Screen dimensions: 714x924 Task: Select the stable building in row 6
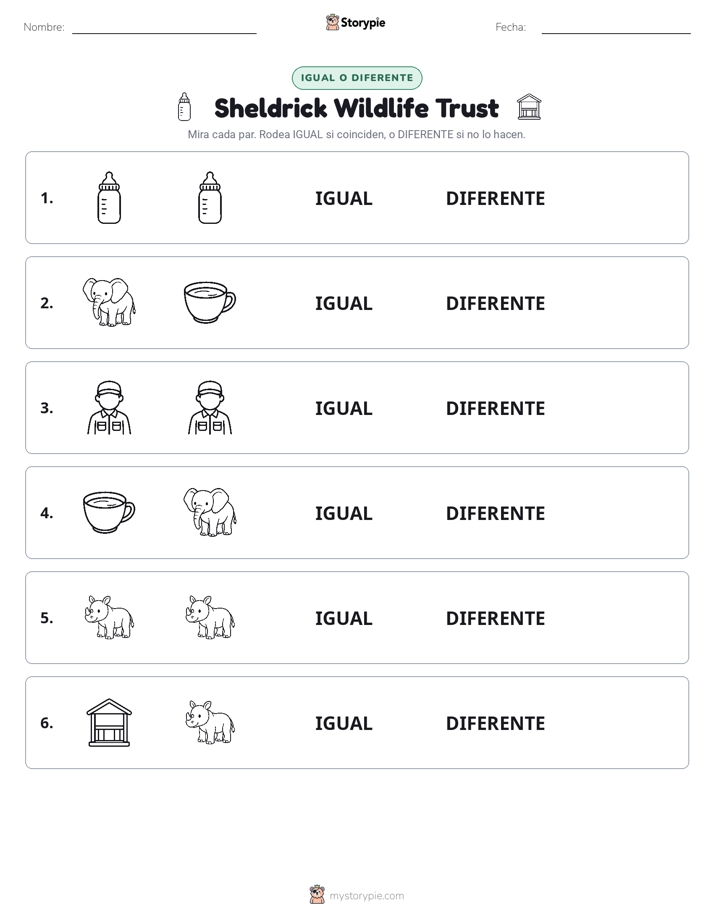[109, 722]
